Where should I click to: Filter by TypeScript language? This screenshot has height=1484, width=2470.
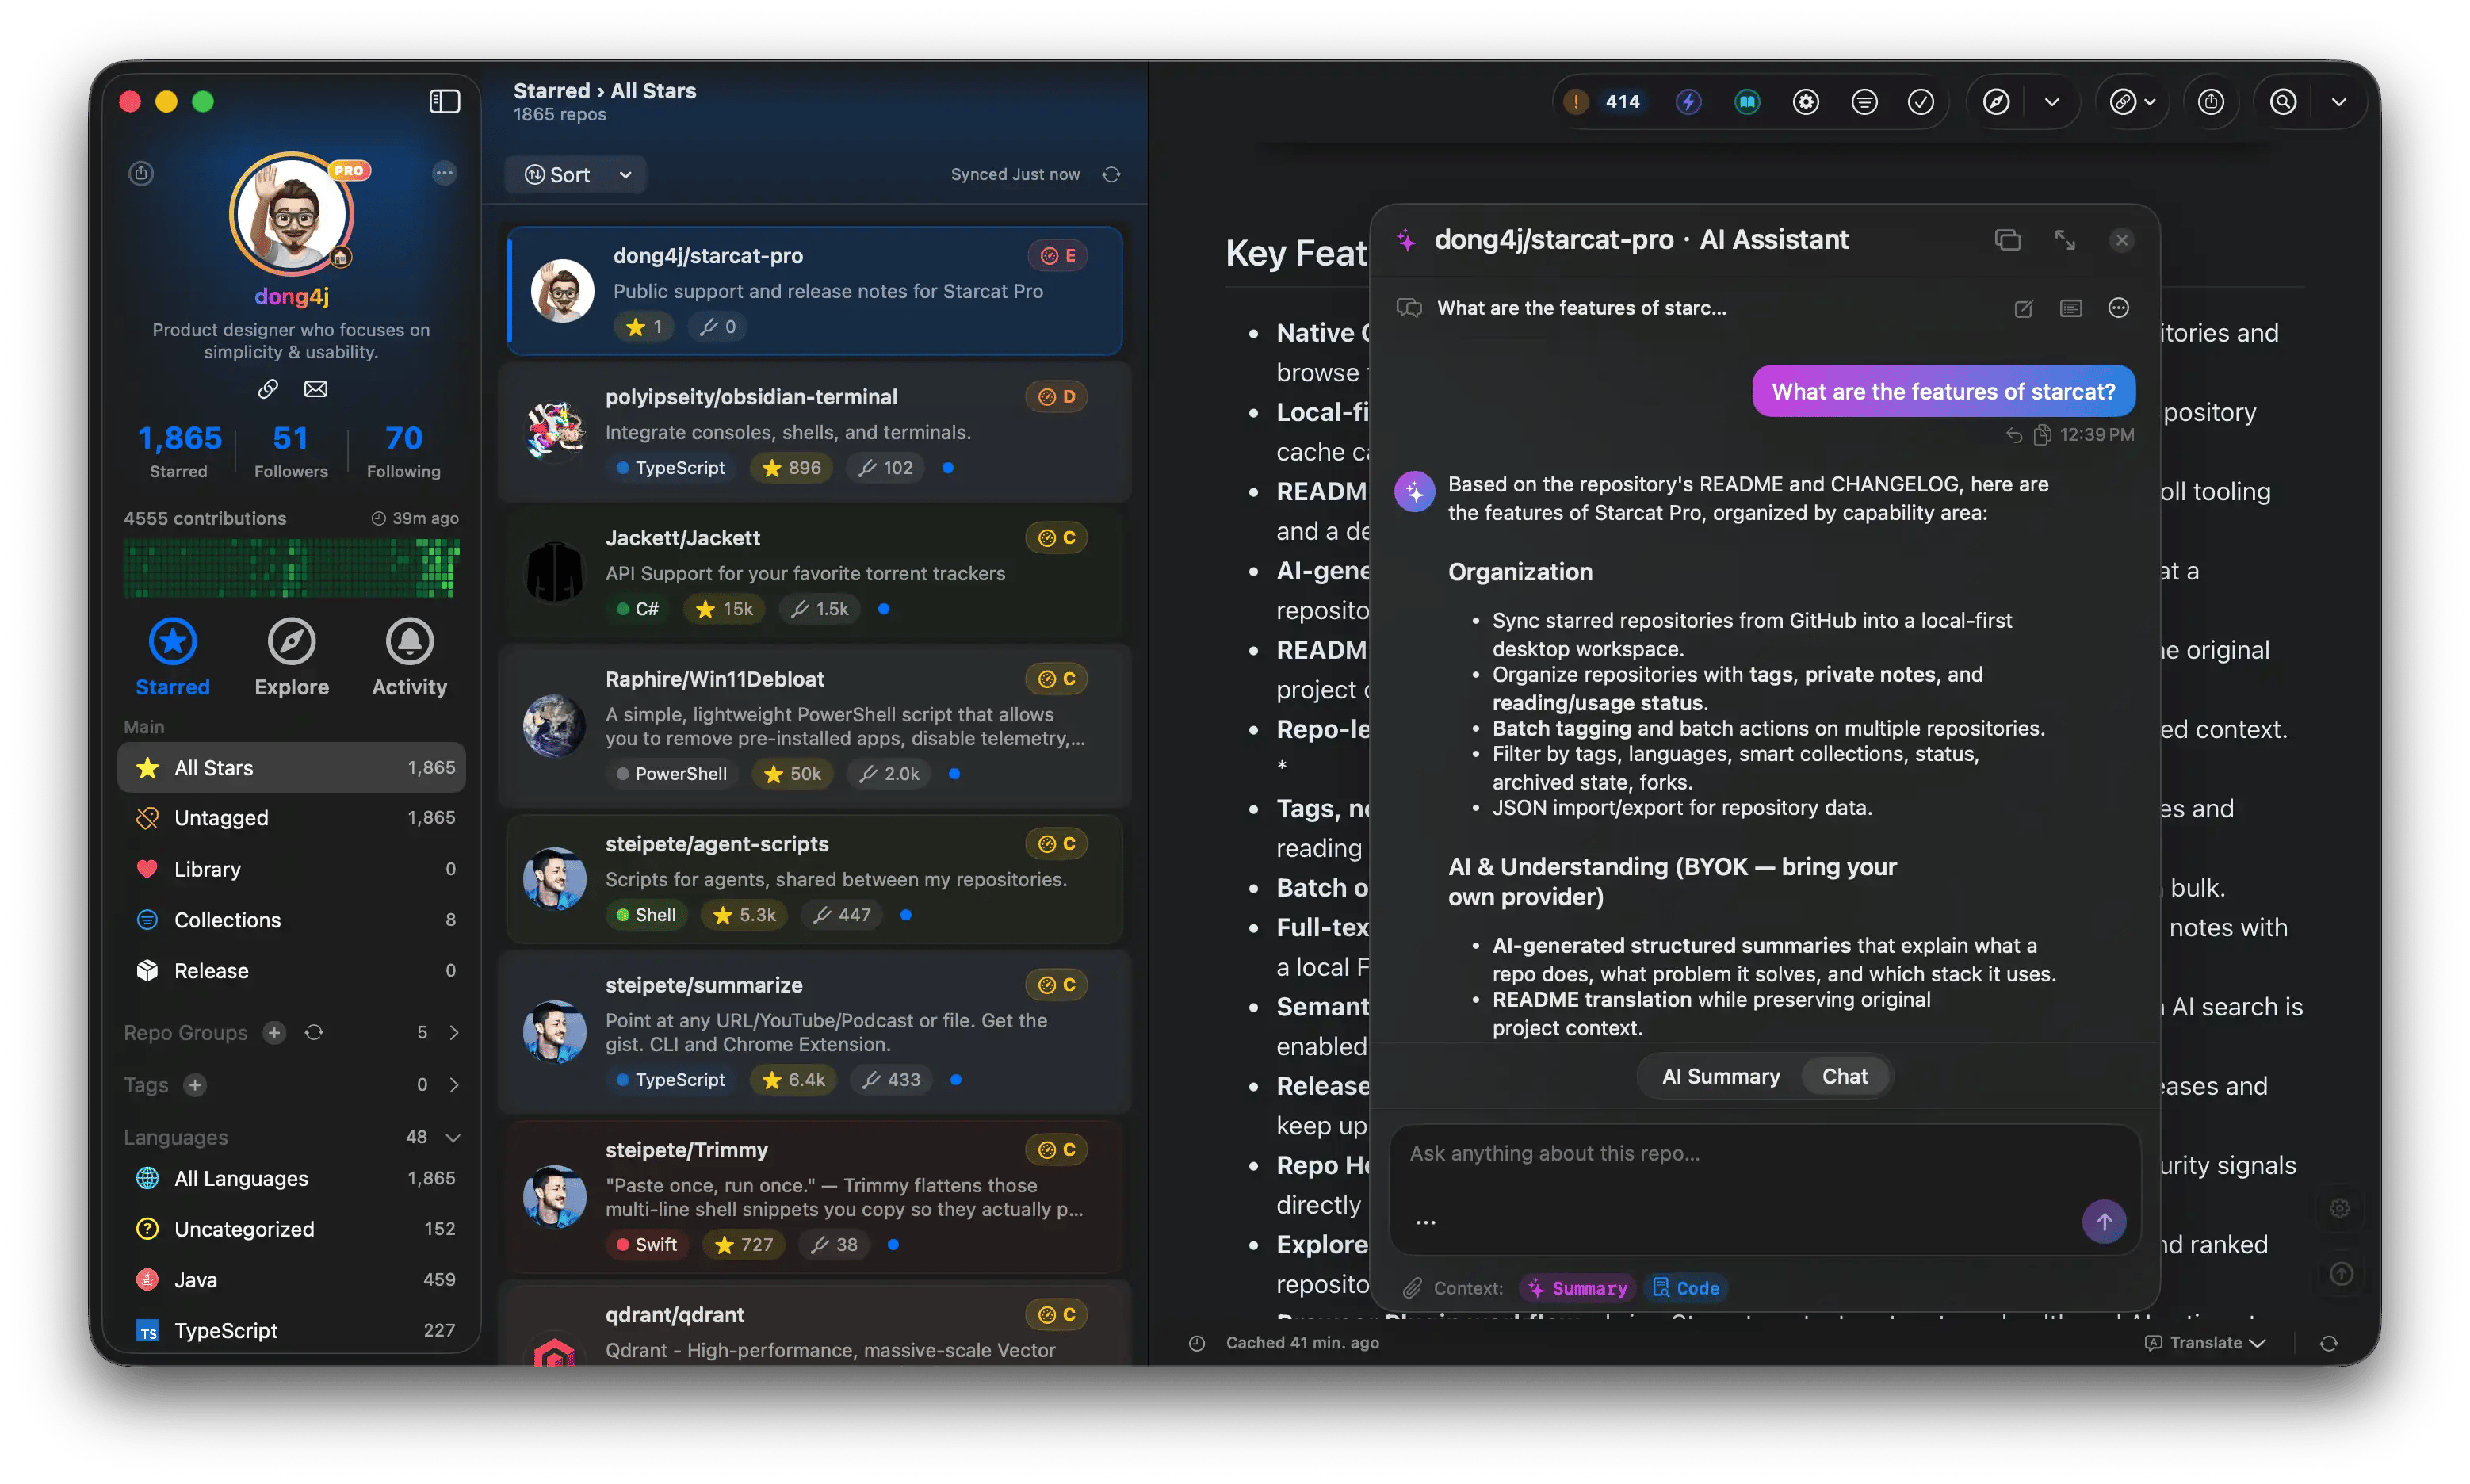291,1332
